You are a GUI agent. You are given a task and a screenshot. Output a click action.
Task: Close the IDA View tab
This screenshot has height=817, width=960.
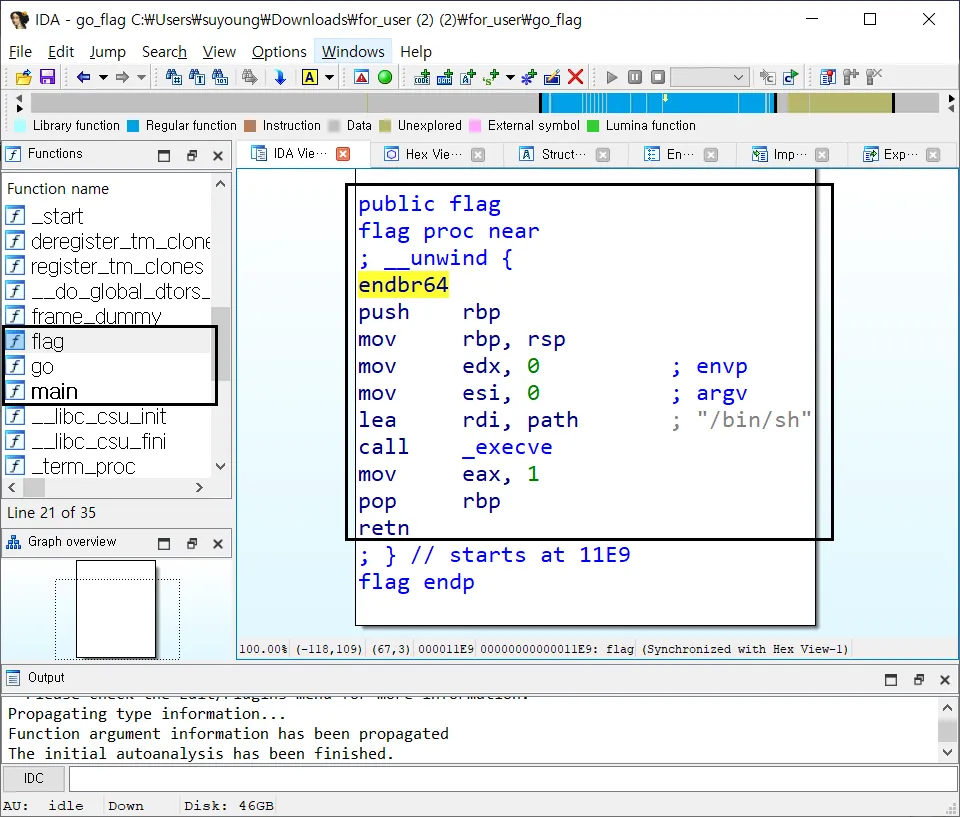click(x=343, y=154)
